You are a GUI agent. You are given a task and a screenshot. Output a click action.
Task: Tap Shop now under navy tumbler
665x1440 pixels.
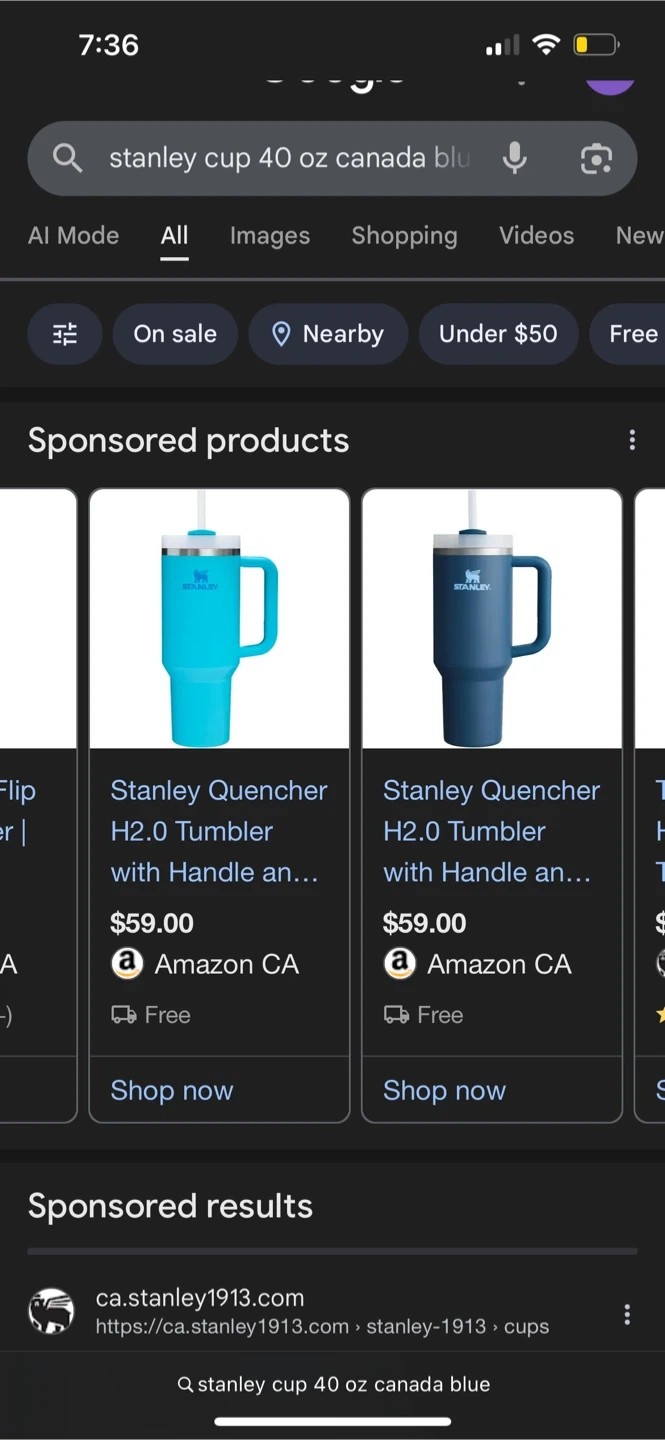444,1090
